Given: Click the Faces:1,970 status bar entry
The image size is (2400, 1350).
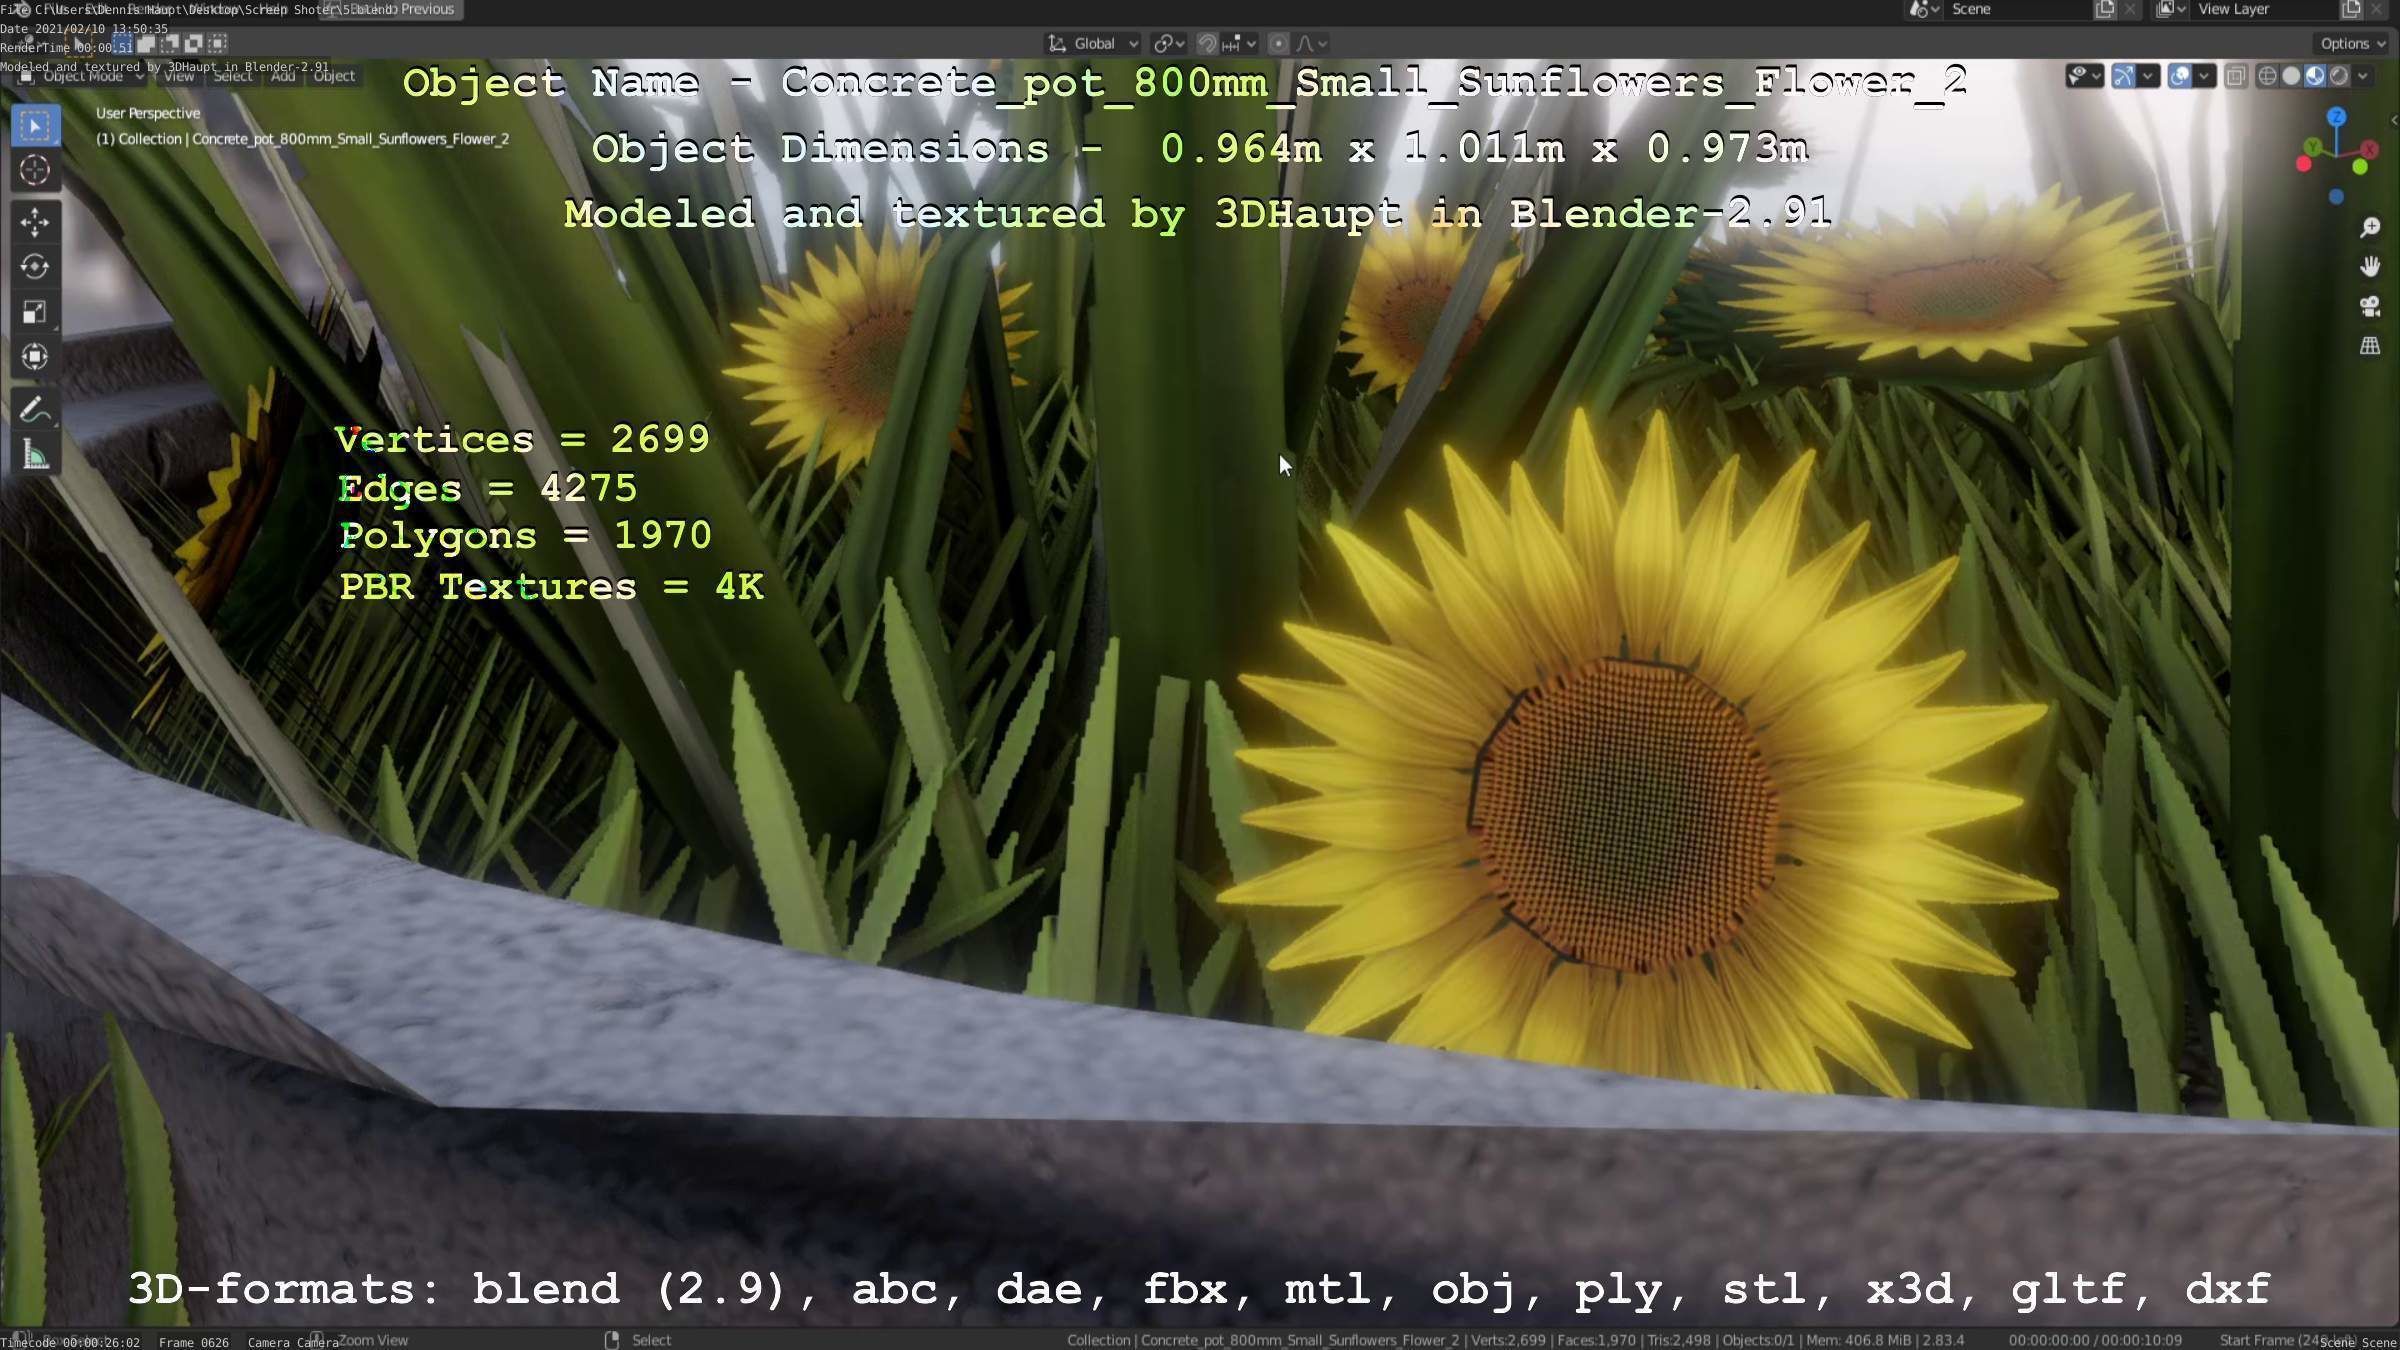Looking at the screenshot, I should (x=1597, y=1340).
